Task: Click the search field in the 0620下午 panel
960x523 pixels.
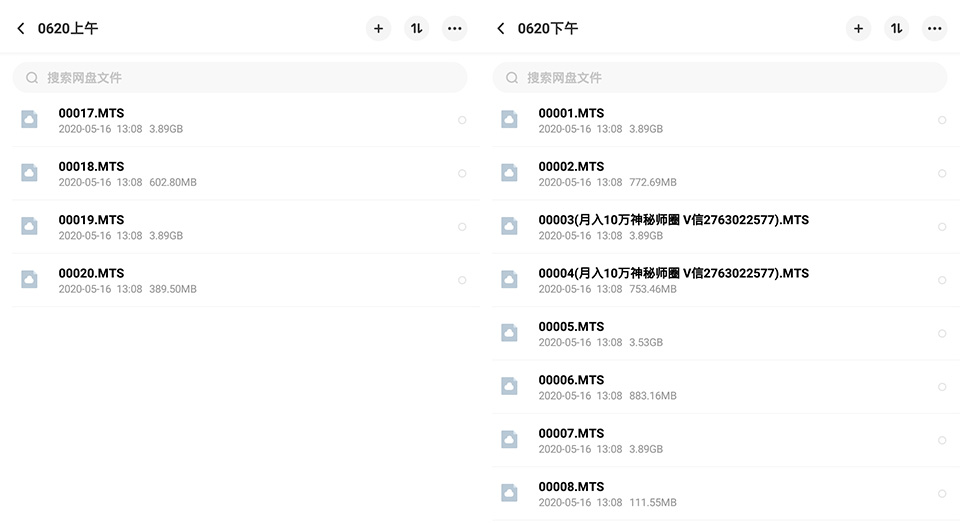Action: 720,77
